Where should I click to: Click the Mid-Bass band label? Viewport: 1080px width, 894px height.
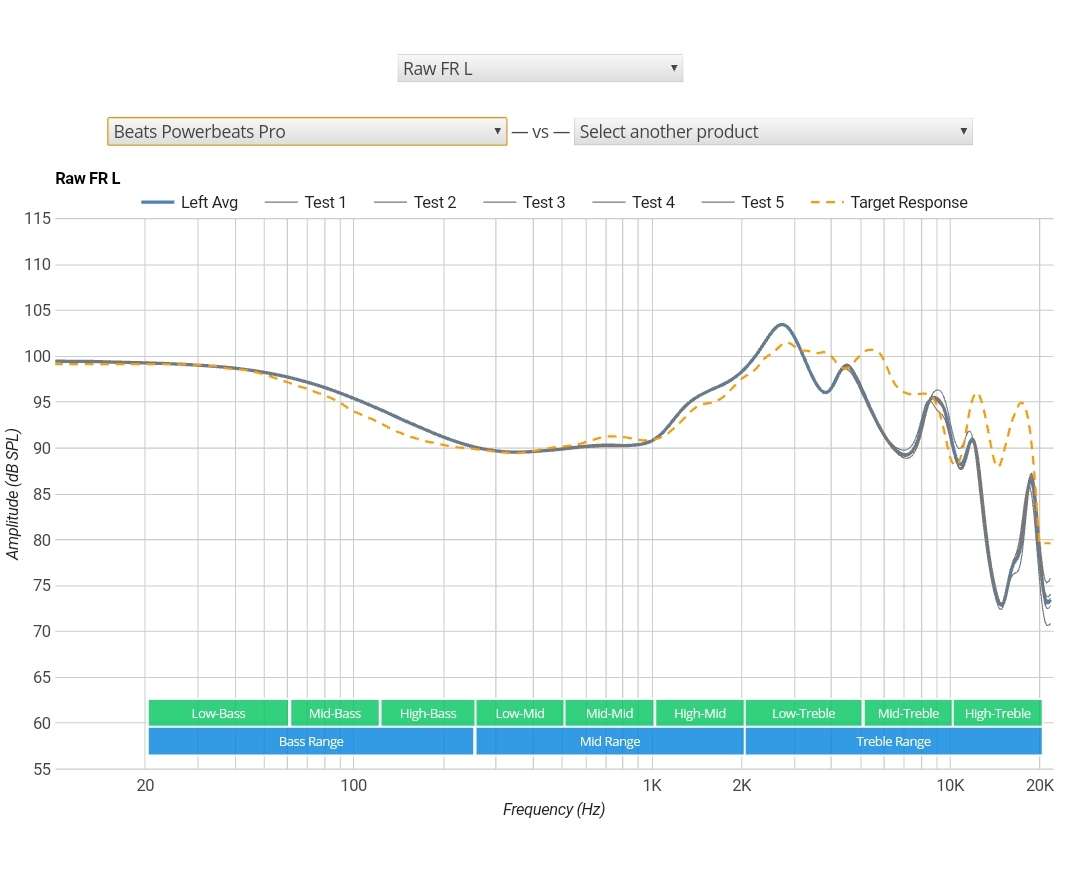(x=335, y=713)
